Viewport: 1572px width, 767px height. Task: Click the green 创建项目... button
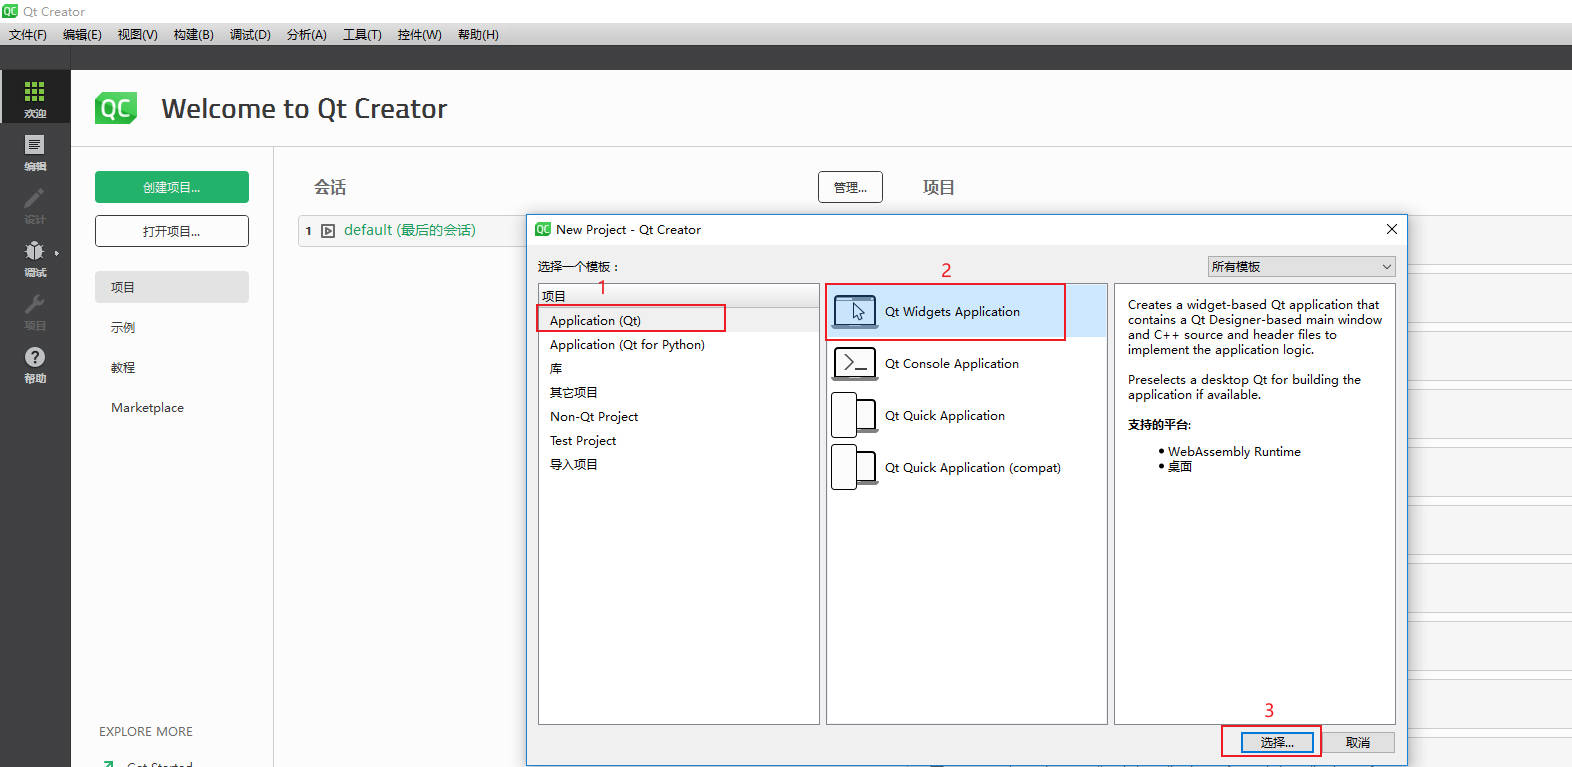172,187
